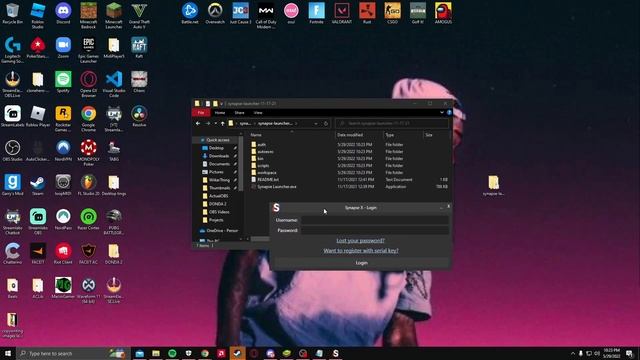Viewport: 640px width, 360px height.
Task: Click the Username input field
Action: 375,220
